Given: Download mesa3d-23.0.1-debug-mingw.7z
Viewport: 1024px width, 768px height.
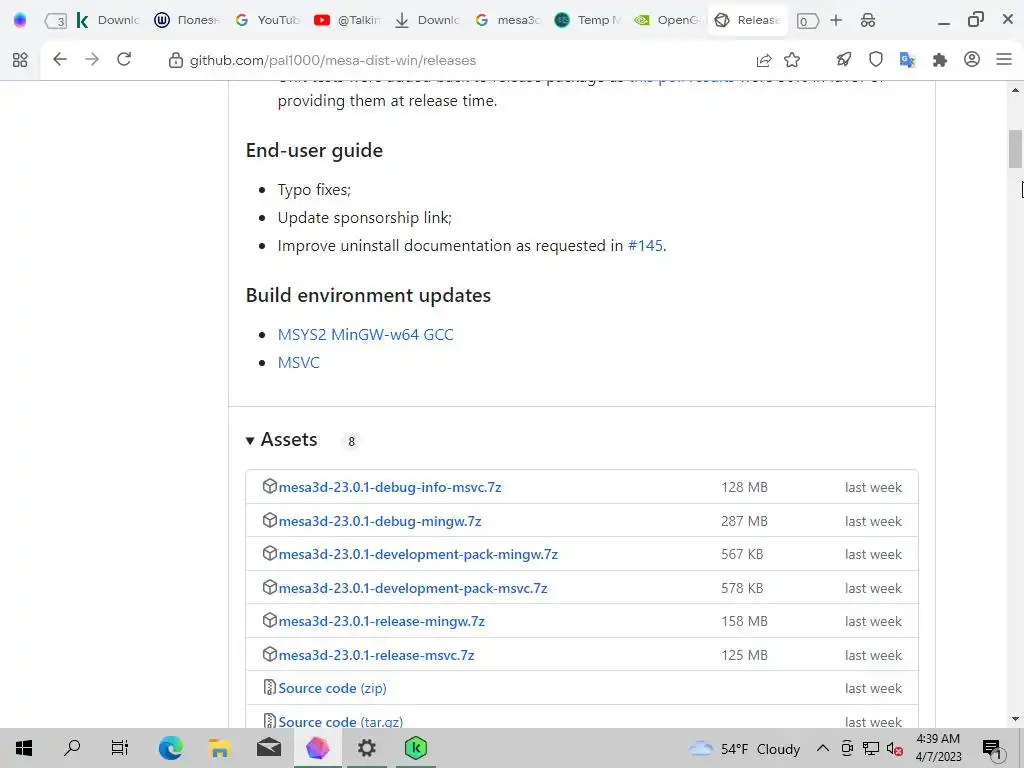Looking at the screenshot, I should click(x=379, y=521).
